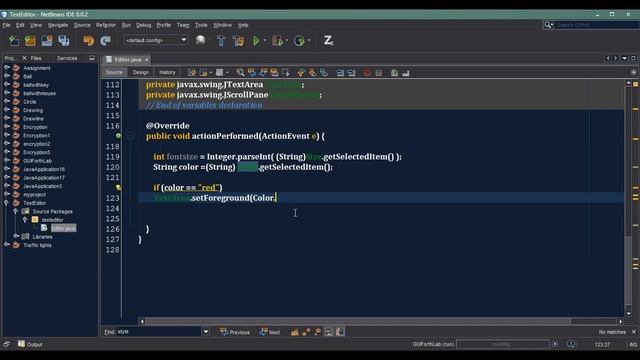Image resolution: width=640 pixels, height=360 pixels.
Task: Expand the Assignment project node
Action: [7, 68]
